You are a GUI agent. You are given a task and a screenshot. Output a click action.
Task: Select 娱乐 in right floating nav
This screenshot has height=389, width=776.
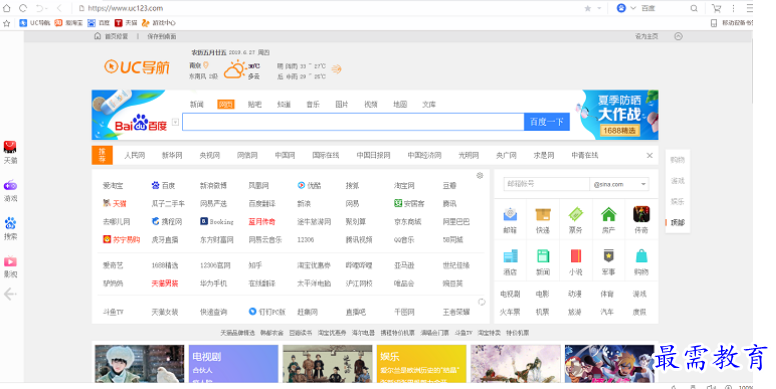[678, 201]
